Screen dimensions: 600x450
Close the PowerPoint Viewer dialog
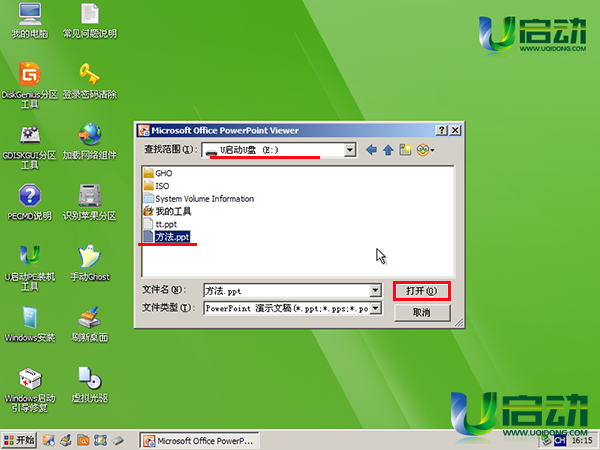click(x=455, y=130)
